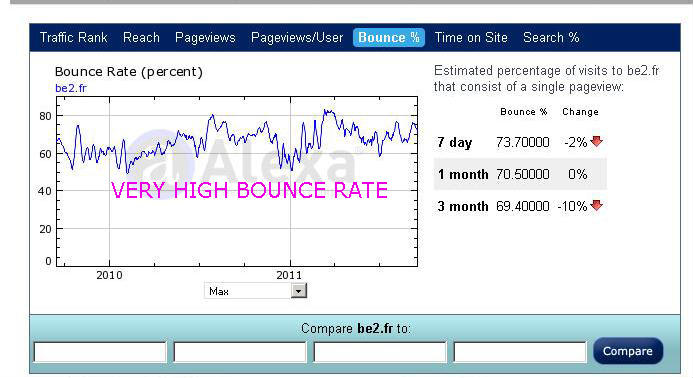Click the 0% change value

click(x=578, y=174)
